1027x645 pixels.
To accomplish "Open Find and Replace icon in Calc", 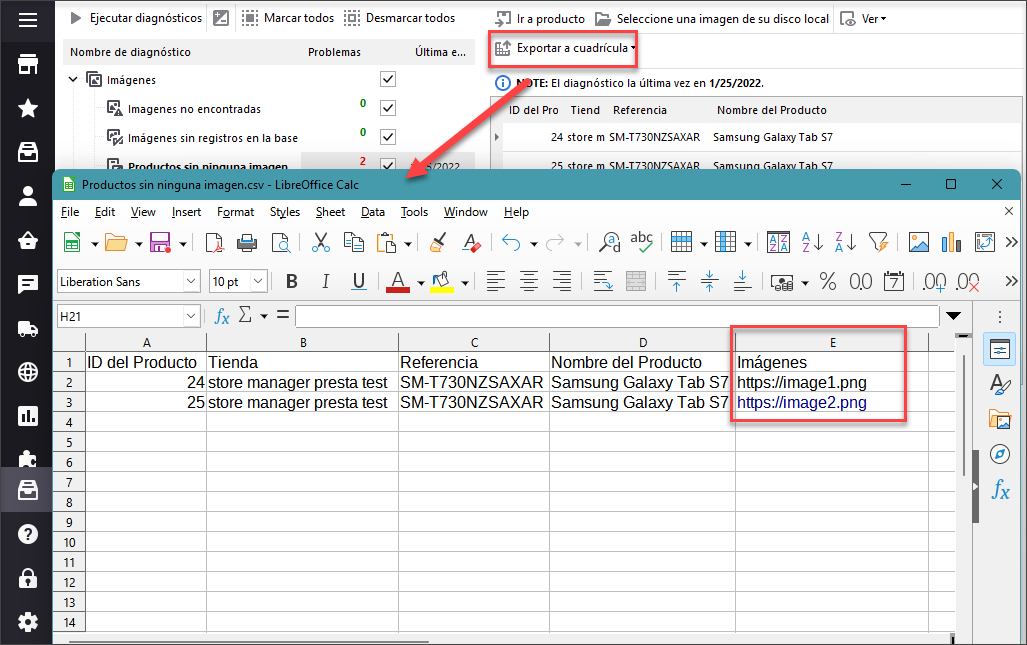I will click(610, 242).
